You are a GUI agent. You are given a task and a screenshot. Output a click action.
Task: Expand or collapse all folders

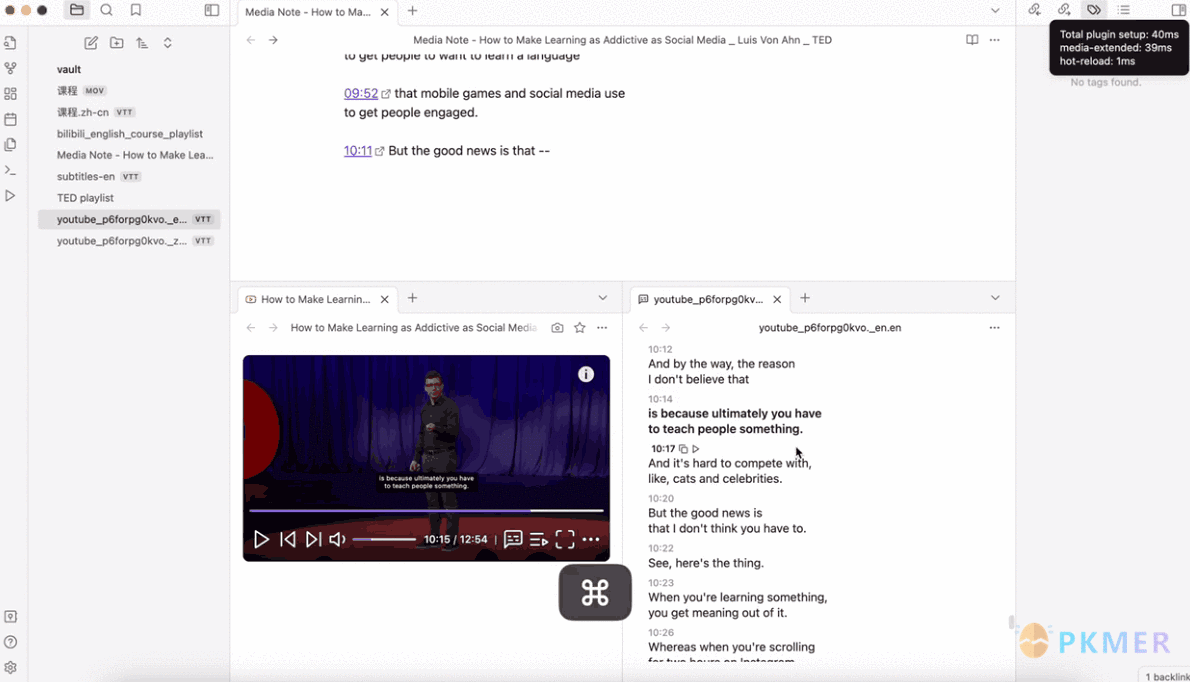tap(168, 42)
